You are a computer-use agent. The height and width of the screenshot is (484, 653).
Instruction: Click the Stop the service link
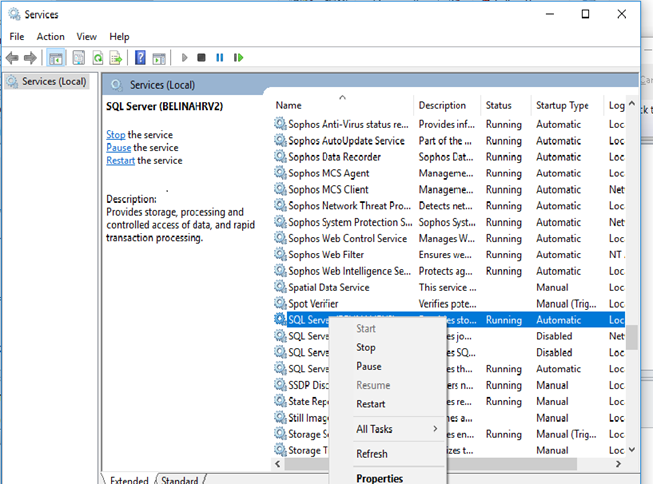pyautogui.click(x=115, y=135)
